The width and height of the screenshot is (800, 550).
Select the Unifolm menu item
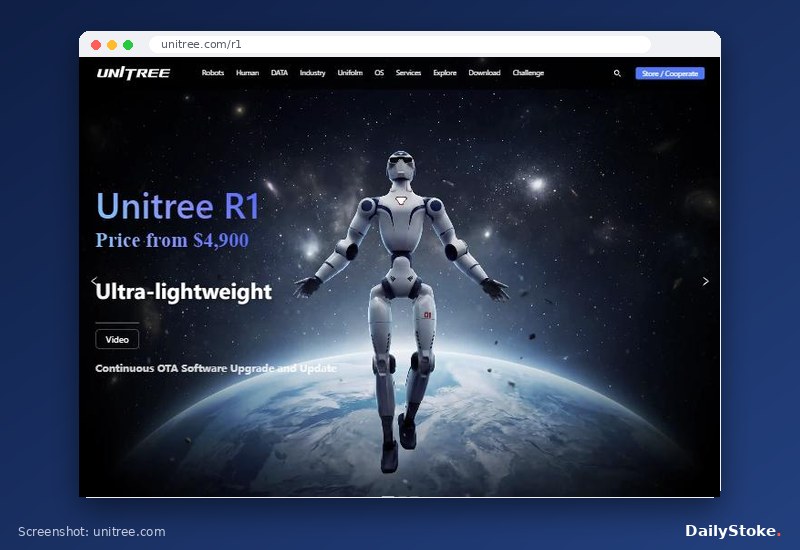(x=350, y=73)
